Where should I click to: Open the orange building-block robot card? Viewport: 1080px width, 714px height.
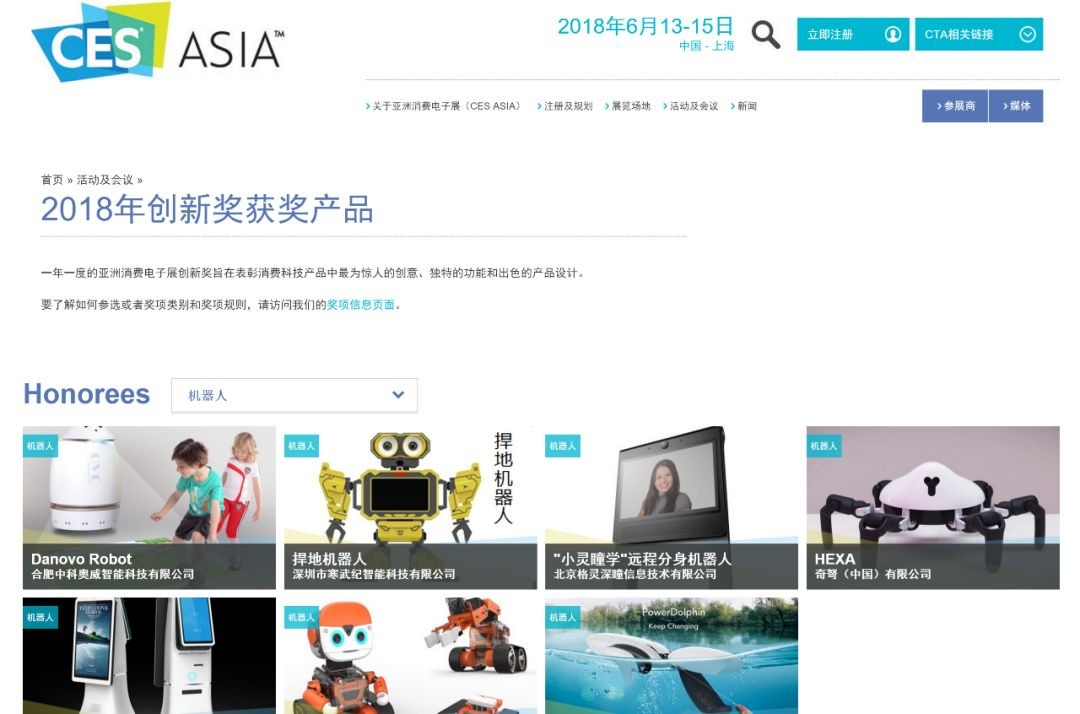411,655
